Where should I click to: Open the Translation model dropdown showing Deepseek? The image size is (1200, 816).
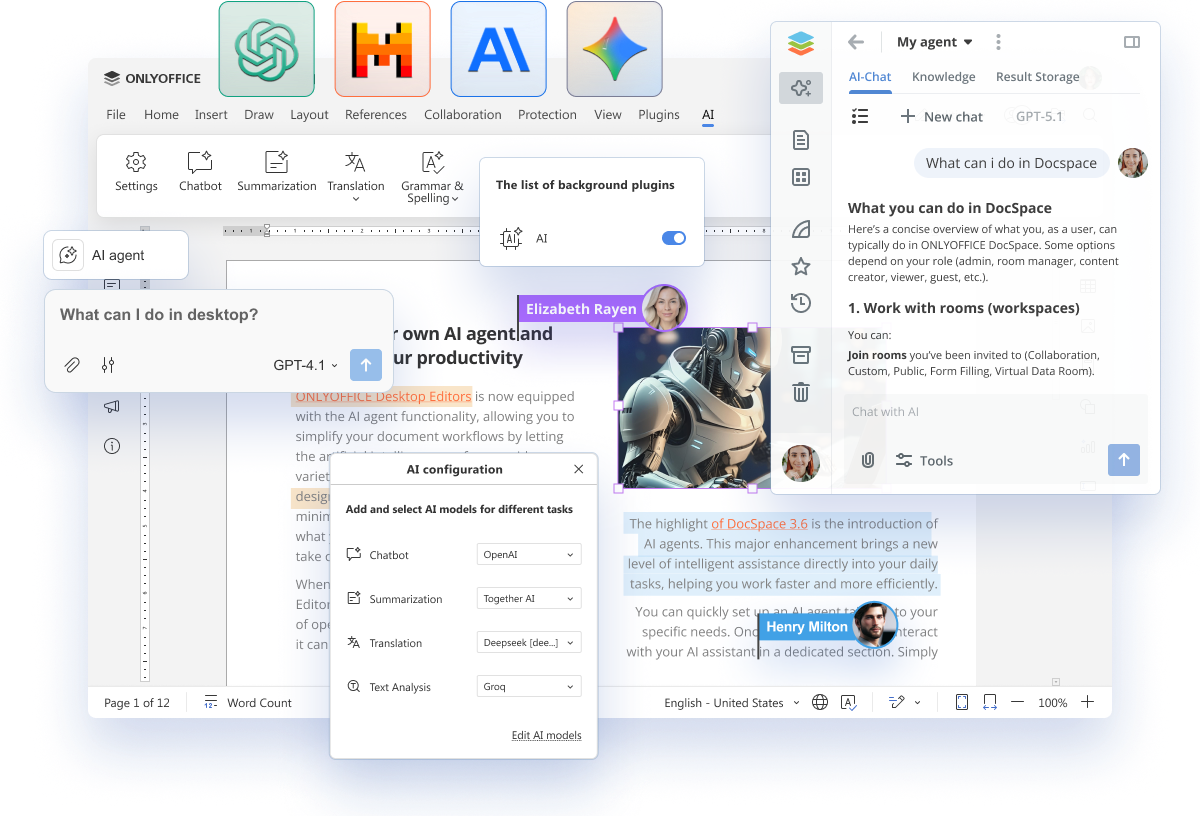click(528, 642)
